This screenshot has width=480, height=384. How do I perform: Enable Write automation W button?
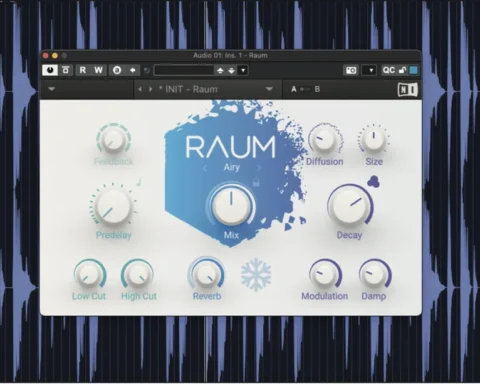click(98, 70)
